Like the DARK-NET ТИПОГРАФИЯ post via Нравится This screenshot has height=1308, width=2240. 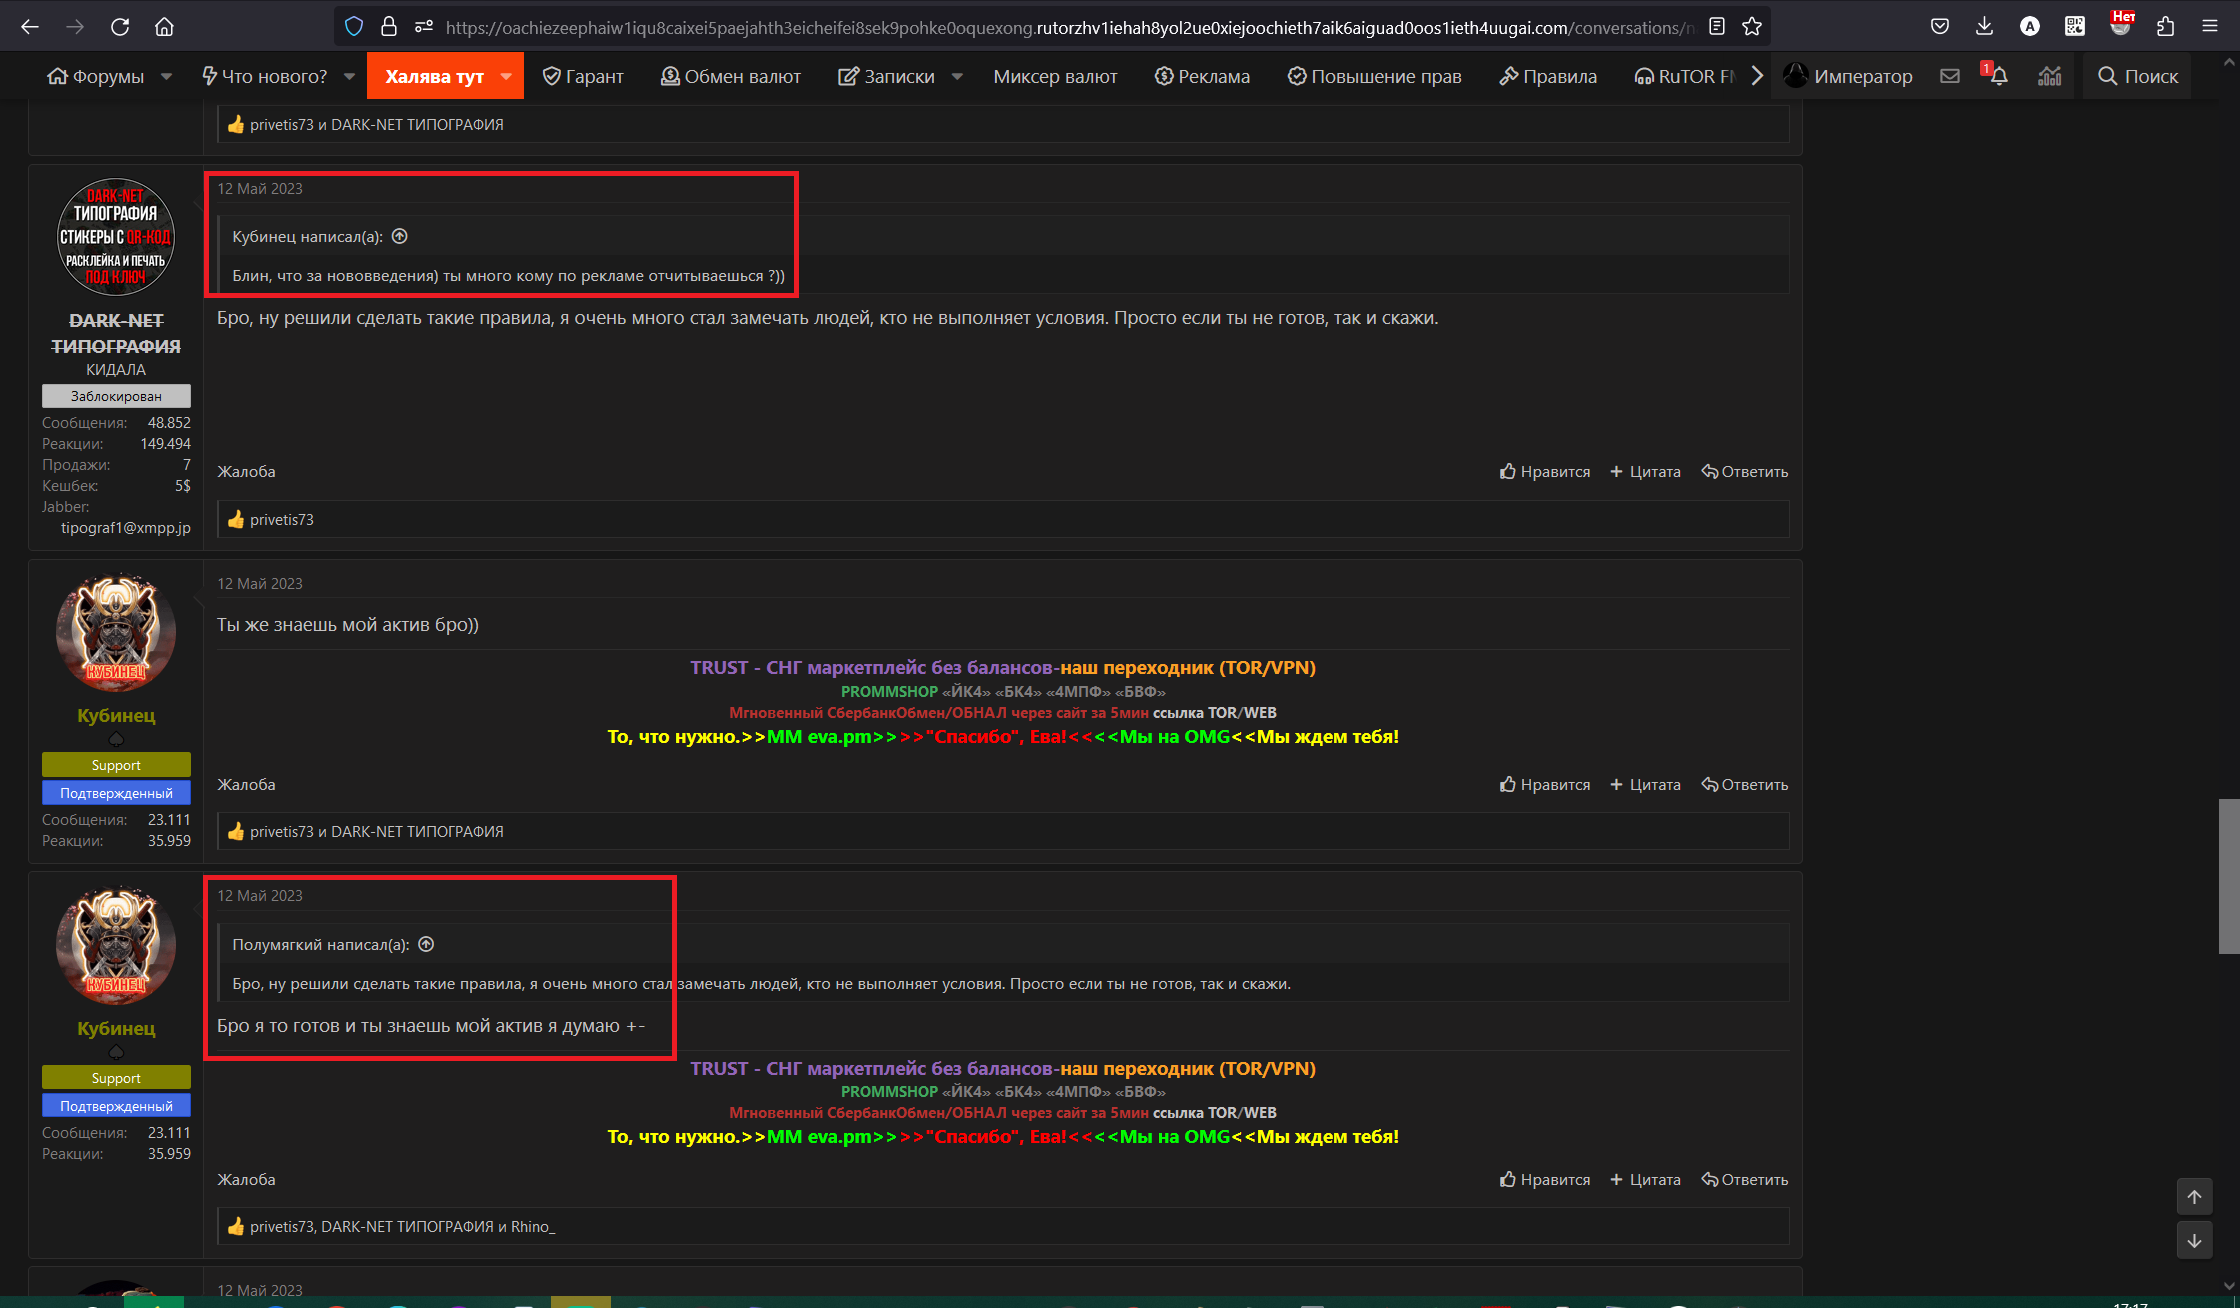1545,472
